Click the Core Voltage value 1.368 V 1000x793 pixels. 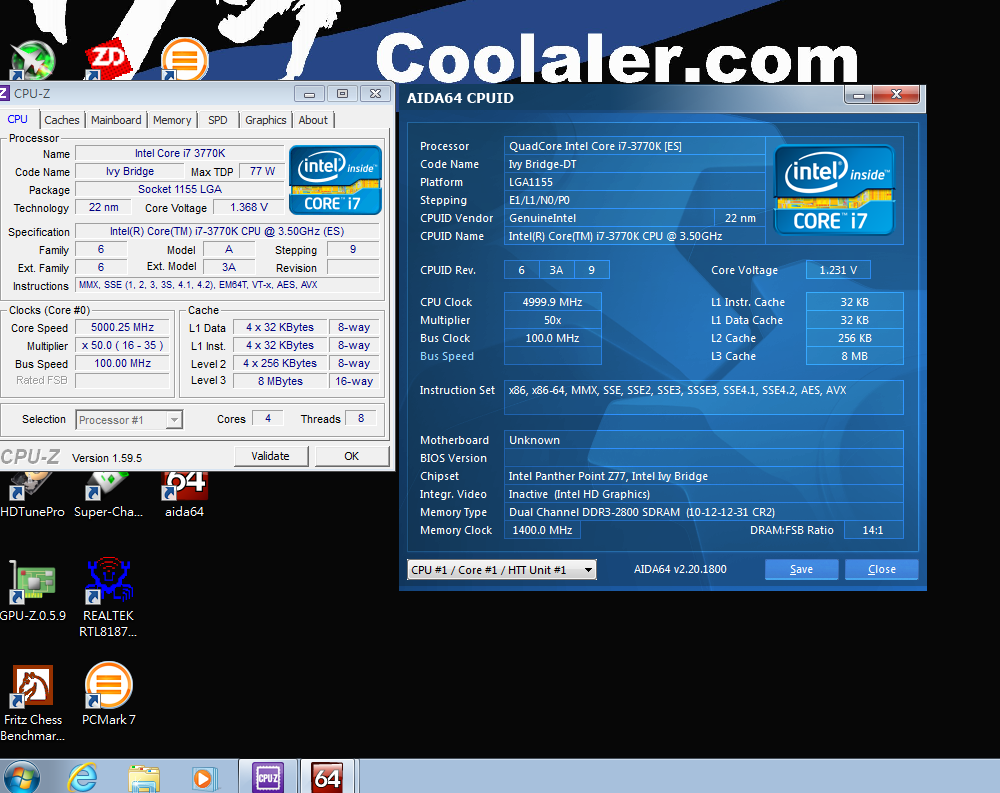tap(249, 207)
